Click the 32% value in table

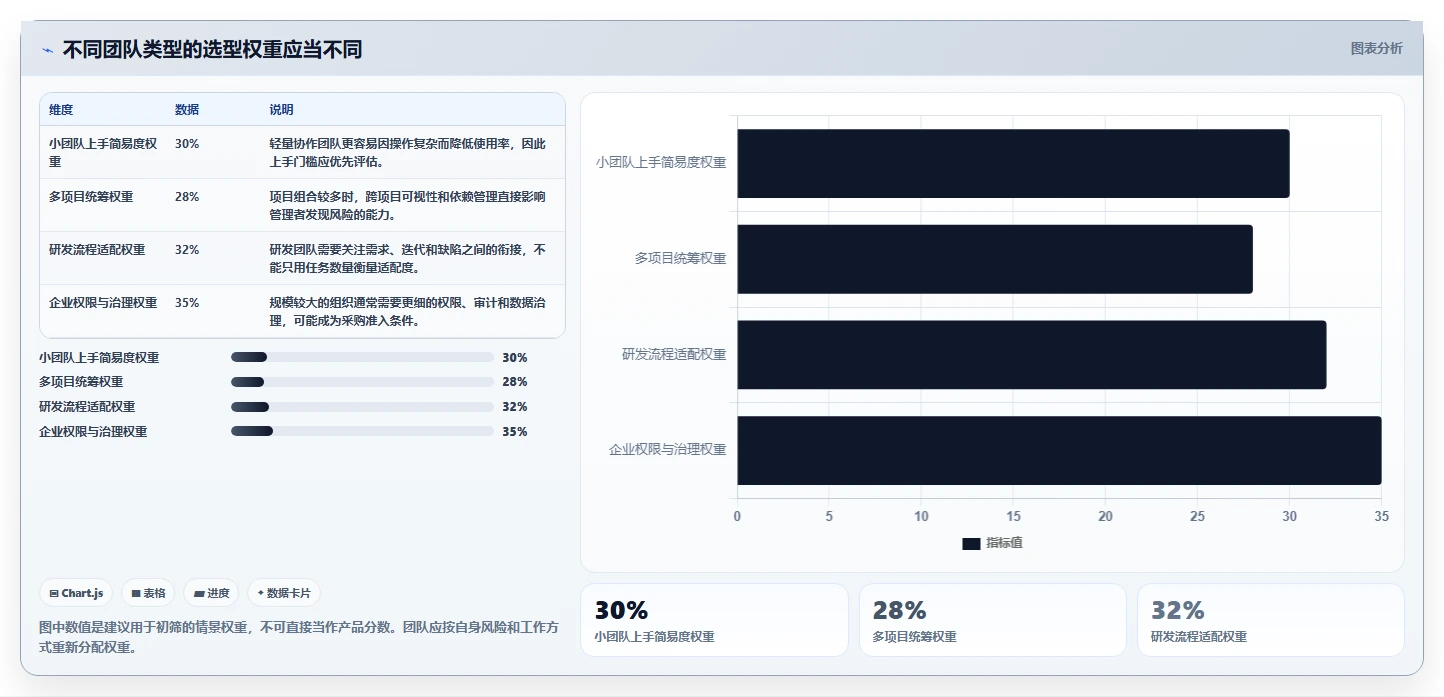[x=187, y=250]
